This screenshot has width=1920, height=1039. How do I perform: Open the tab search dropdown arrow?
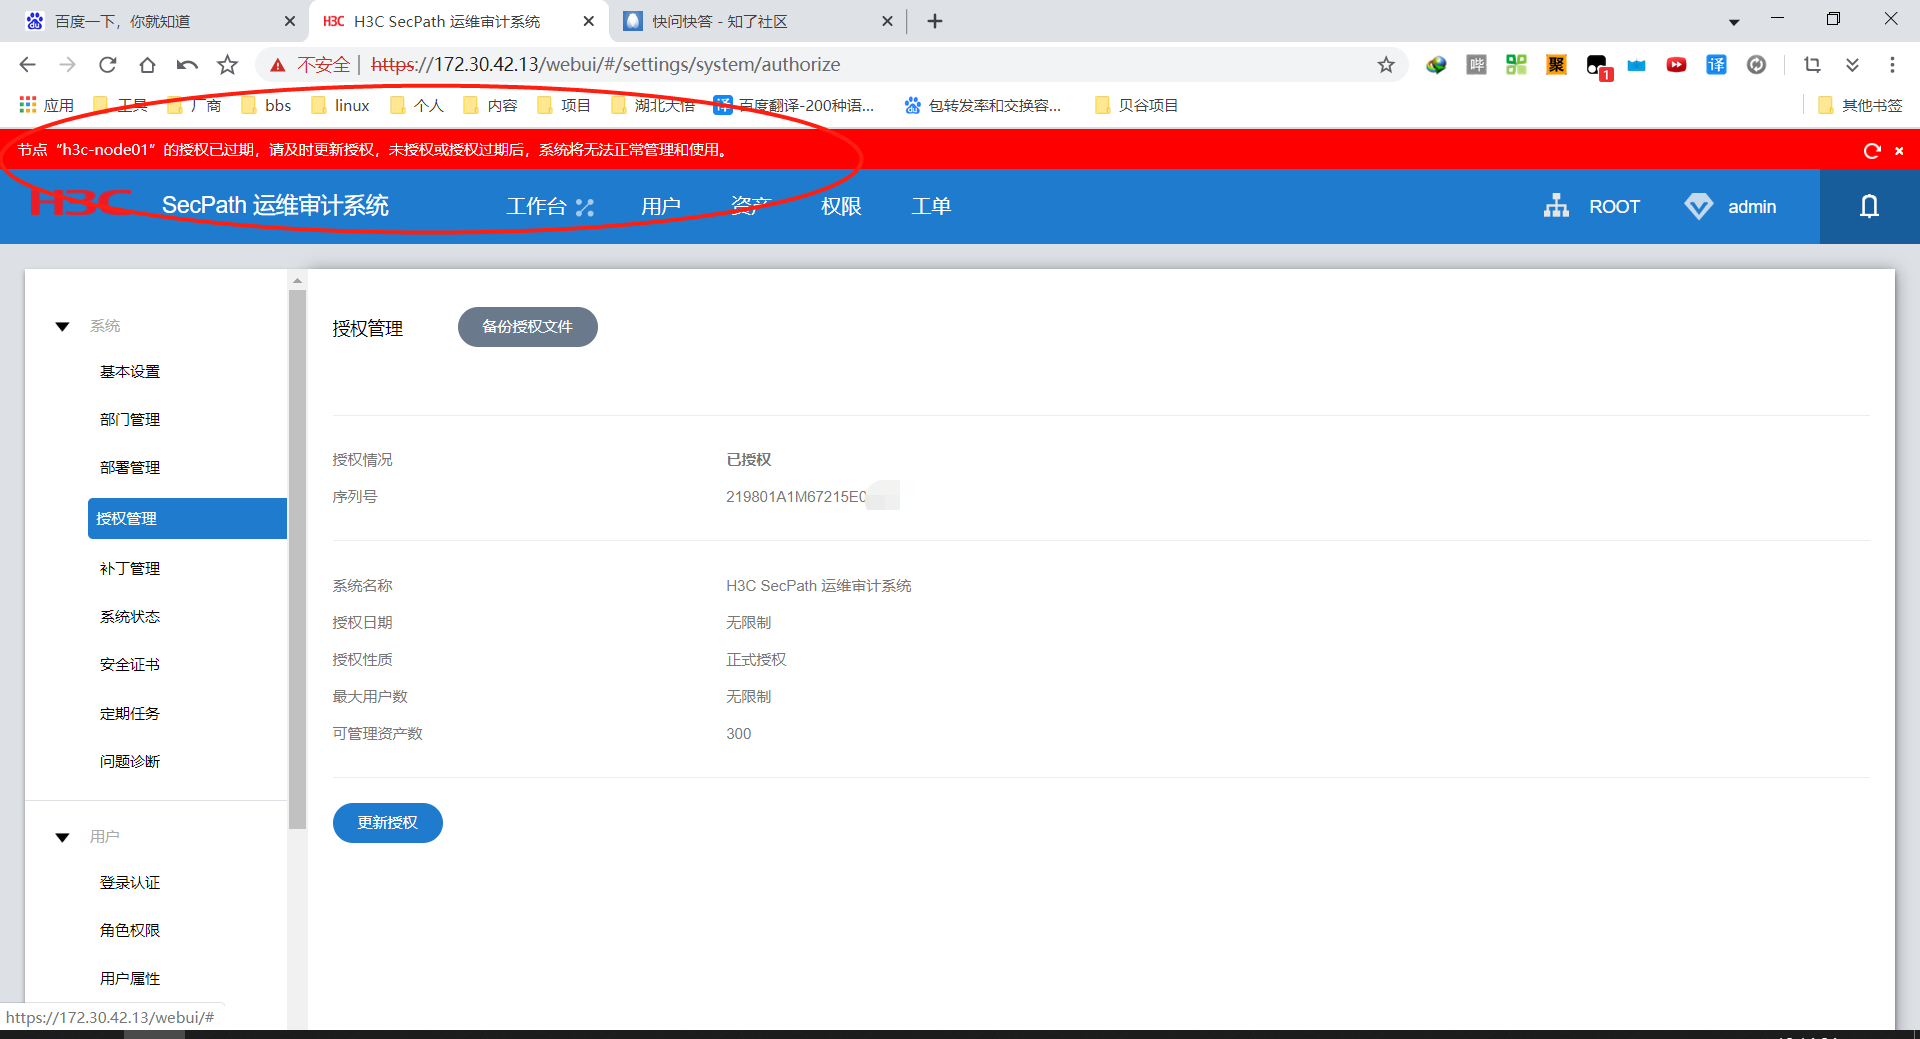pos(1734,22)
